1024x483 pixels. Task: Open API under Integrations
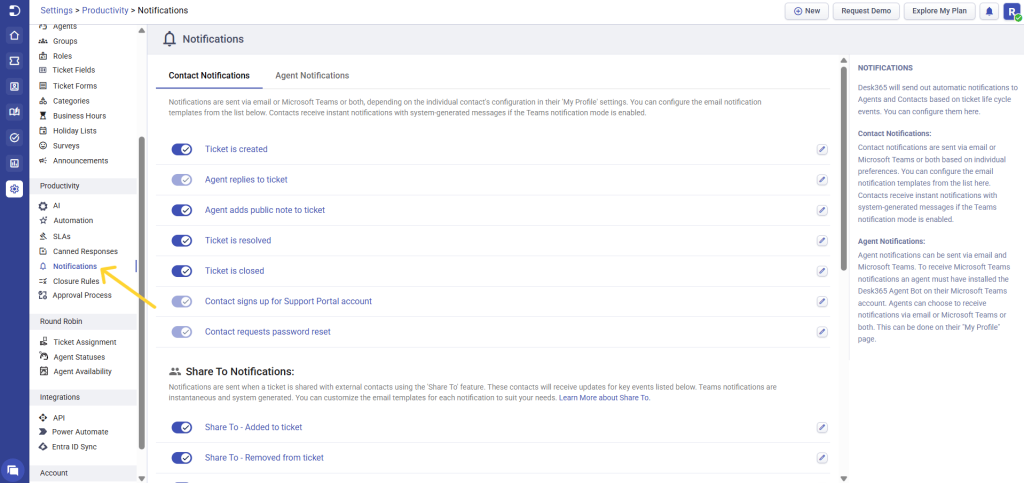click(x=59, y=418)
